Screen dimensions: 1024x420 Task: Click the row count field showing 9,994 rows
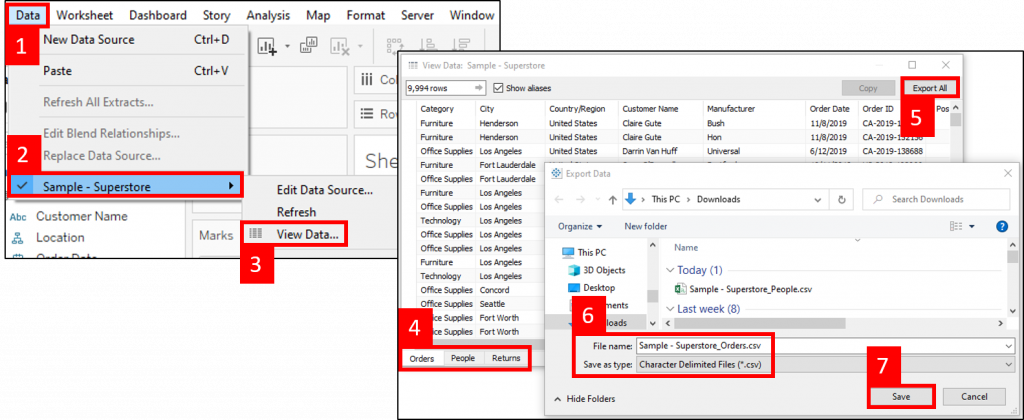445,88
